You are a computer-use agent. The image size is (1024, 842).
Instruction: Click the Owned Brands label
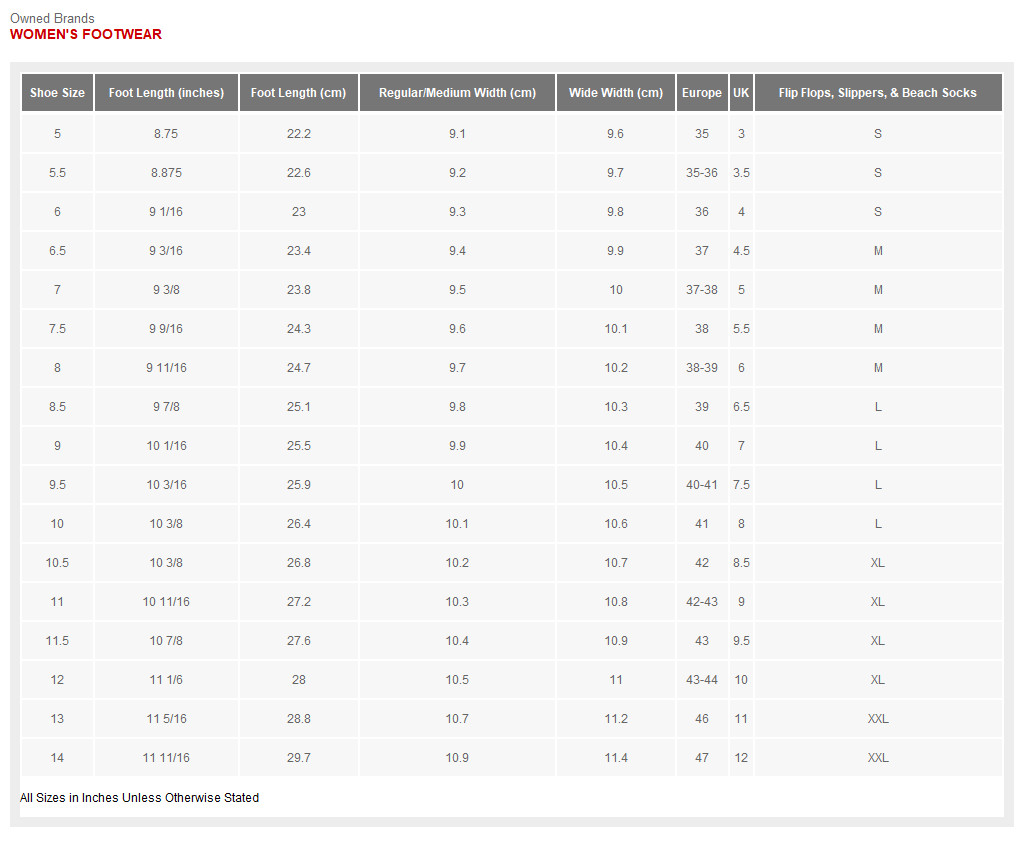click(x=52, y=18)
